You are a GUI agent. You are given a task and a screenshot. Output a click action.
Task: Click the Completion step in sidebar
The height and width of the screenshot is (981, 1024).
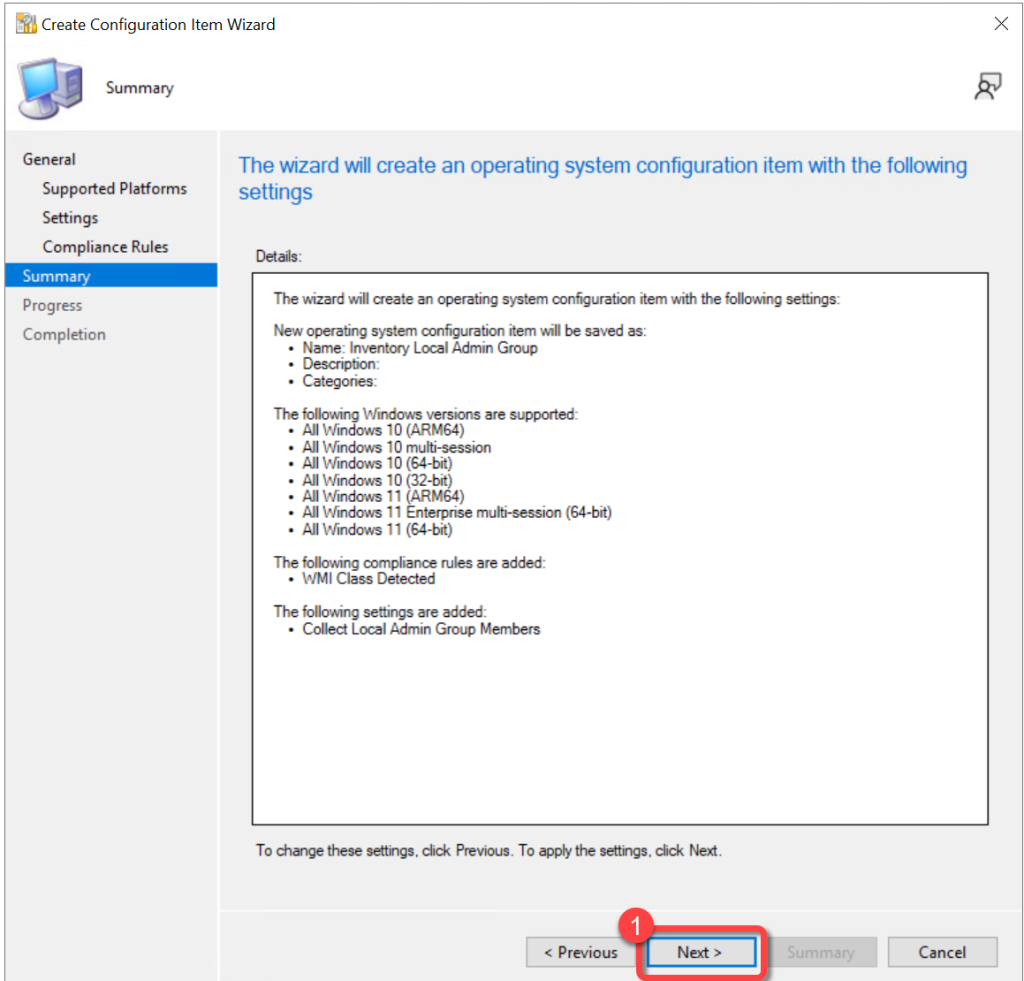(x=63, y=334)
